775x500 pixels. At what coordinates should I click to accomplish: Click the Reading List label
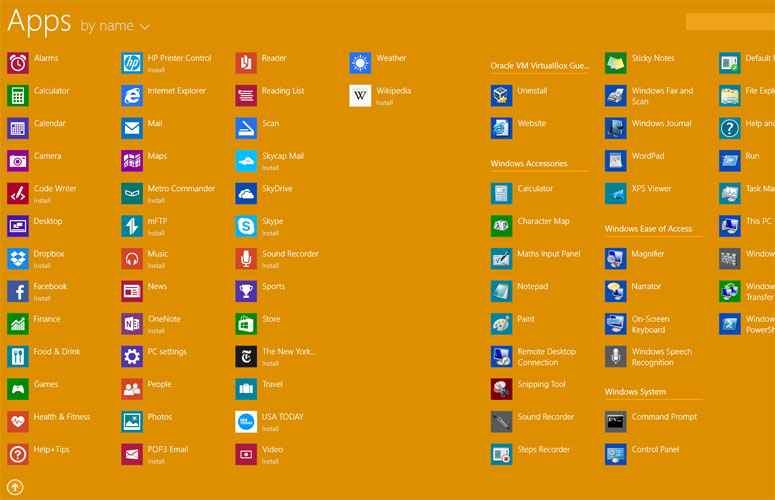pyautogui.click(x=283, y=91)
